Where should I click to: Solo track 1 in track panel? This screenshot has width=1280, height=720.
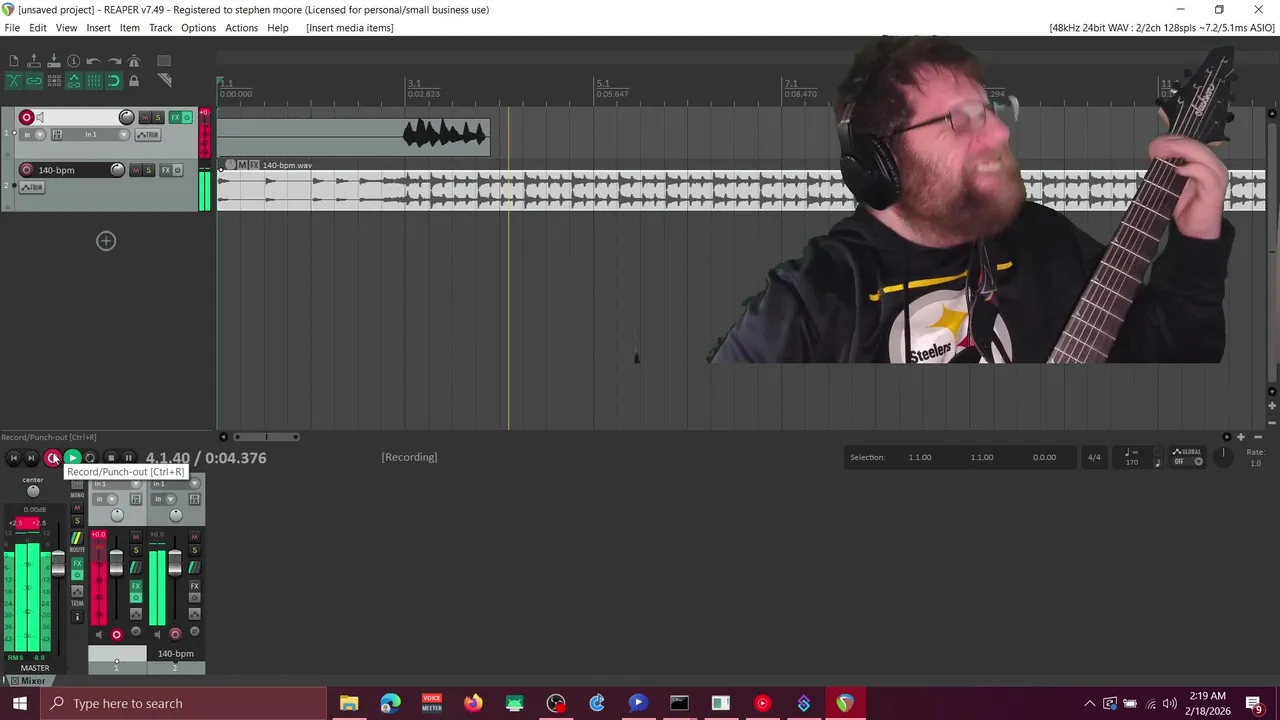pos(158,117)
